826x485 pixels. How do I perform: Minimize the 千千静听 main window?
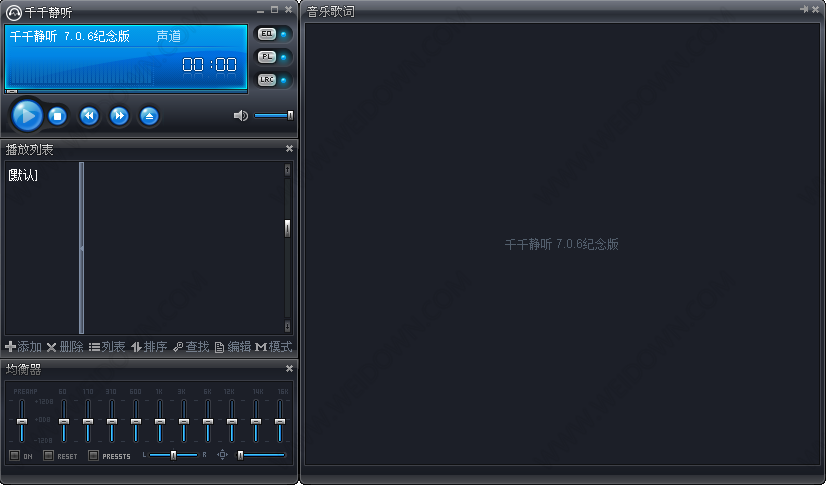click(x=261, y=10)
